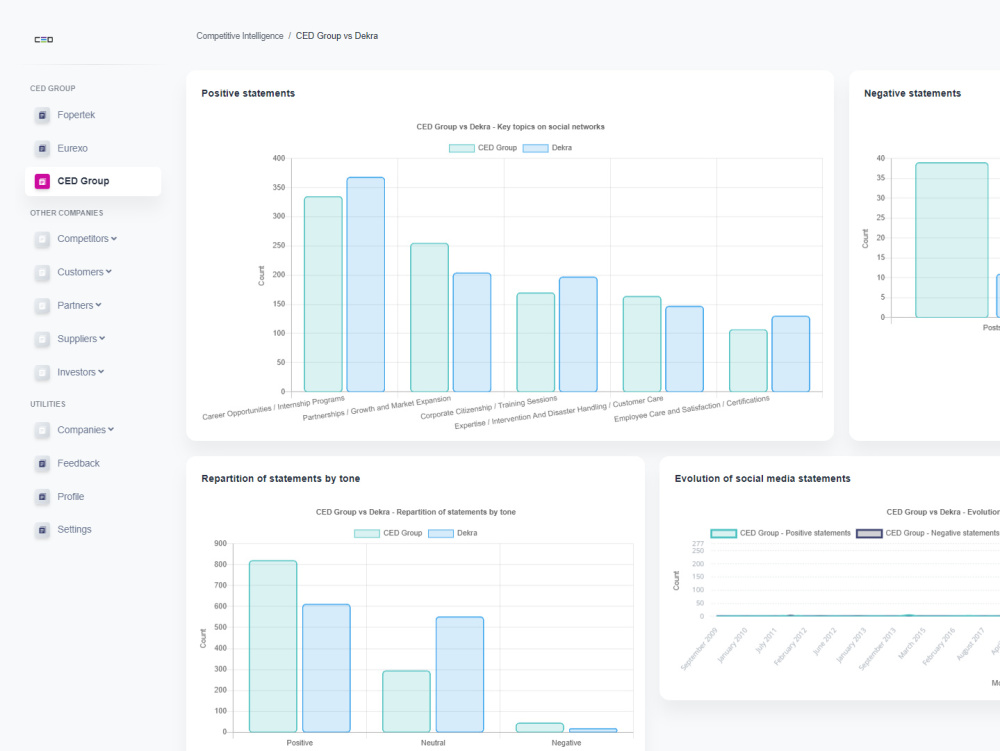Image resolution: width=1000 pixels, height=751 pixels.
Task: Click Dekra color swatch in key topics legend
Action: [x=536, y=148]
